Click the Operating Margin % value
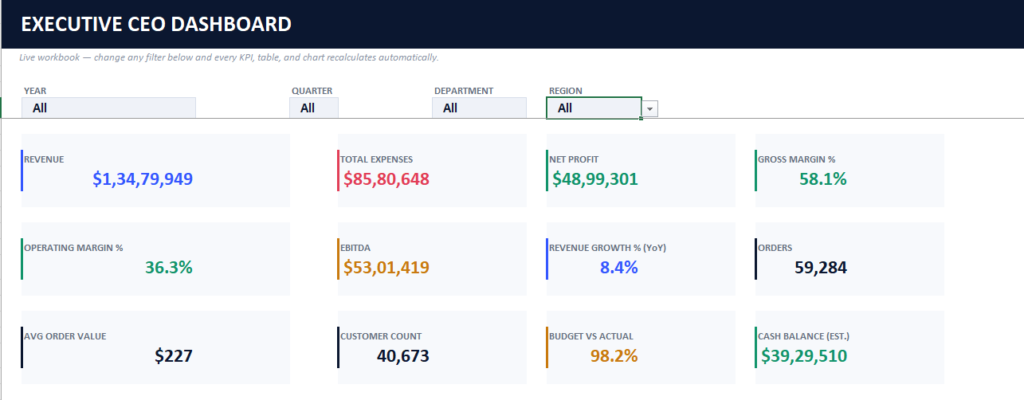 tap(168, 267)
